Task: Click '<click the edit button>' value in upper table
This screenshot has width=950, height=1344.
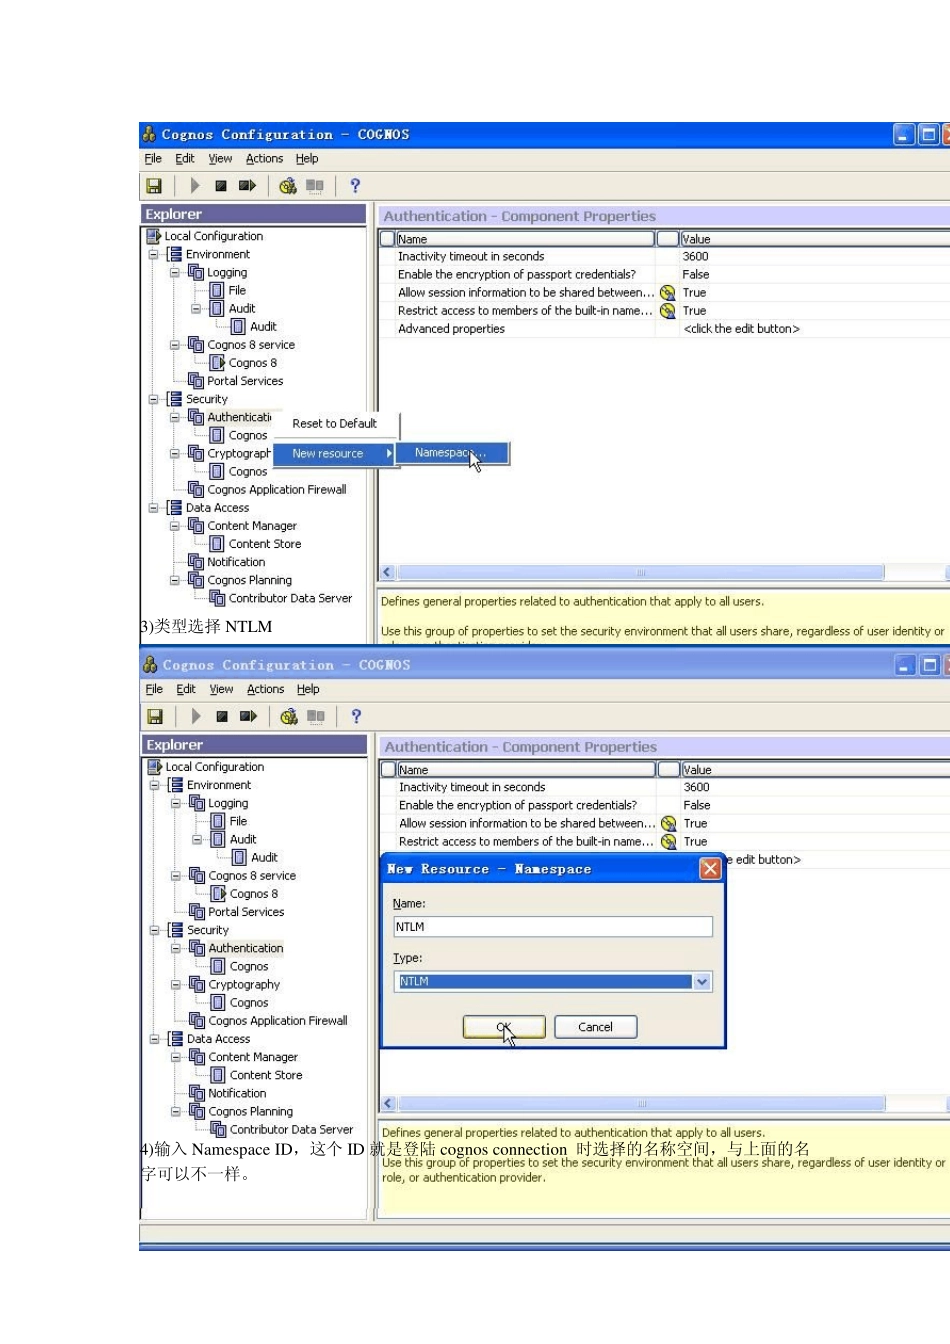Action: [x=741, y=329]
